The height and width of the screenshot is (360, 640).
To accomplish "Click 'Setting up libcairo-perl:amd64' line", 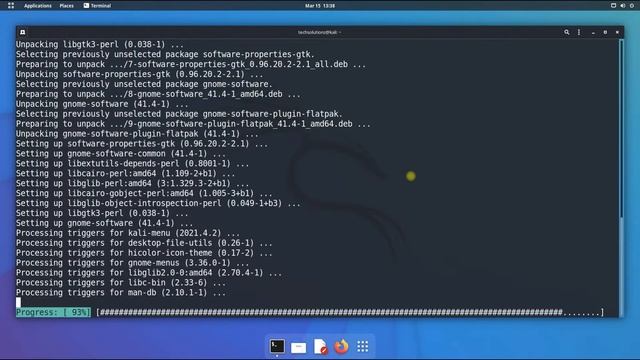I will click(125, 173).
